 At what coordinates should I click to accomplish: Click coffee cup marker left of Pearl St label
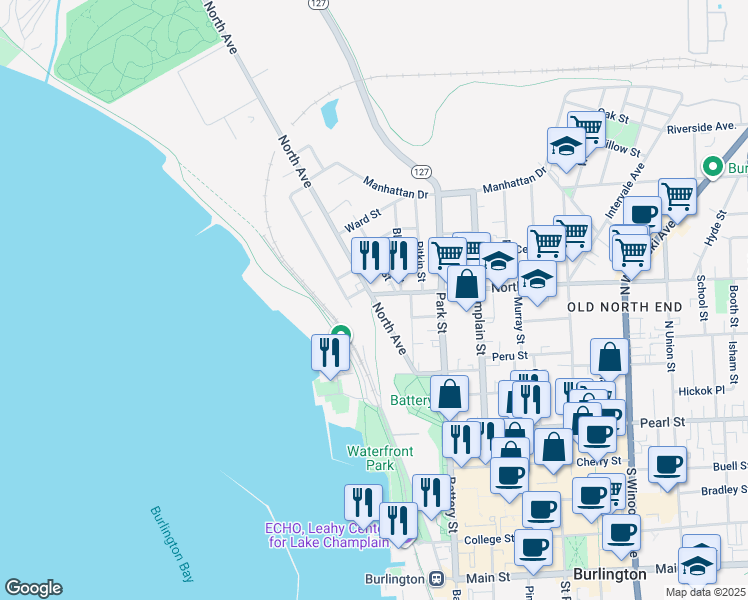click(x=597, y=435)
